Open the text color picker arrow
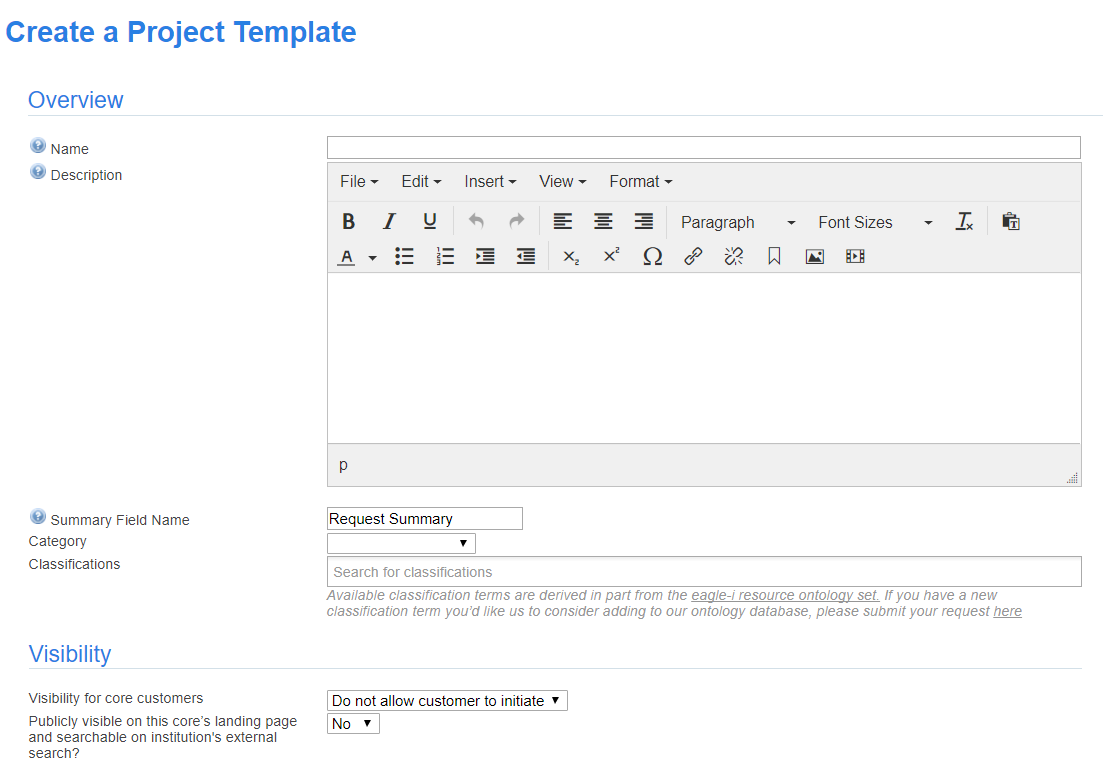Screen dimensions: 1103x777 pyautogui.click(x=372, y=258)
